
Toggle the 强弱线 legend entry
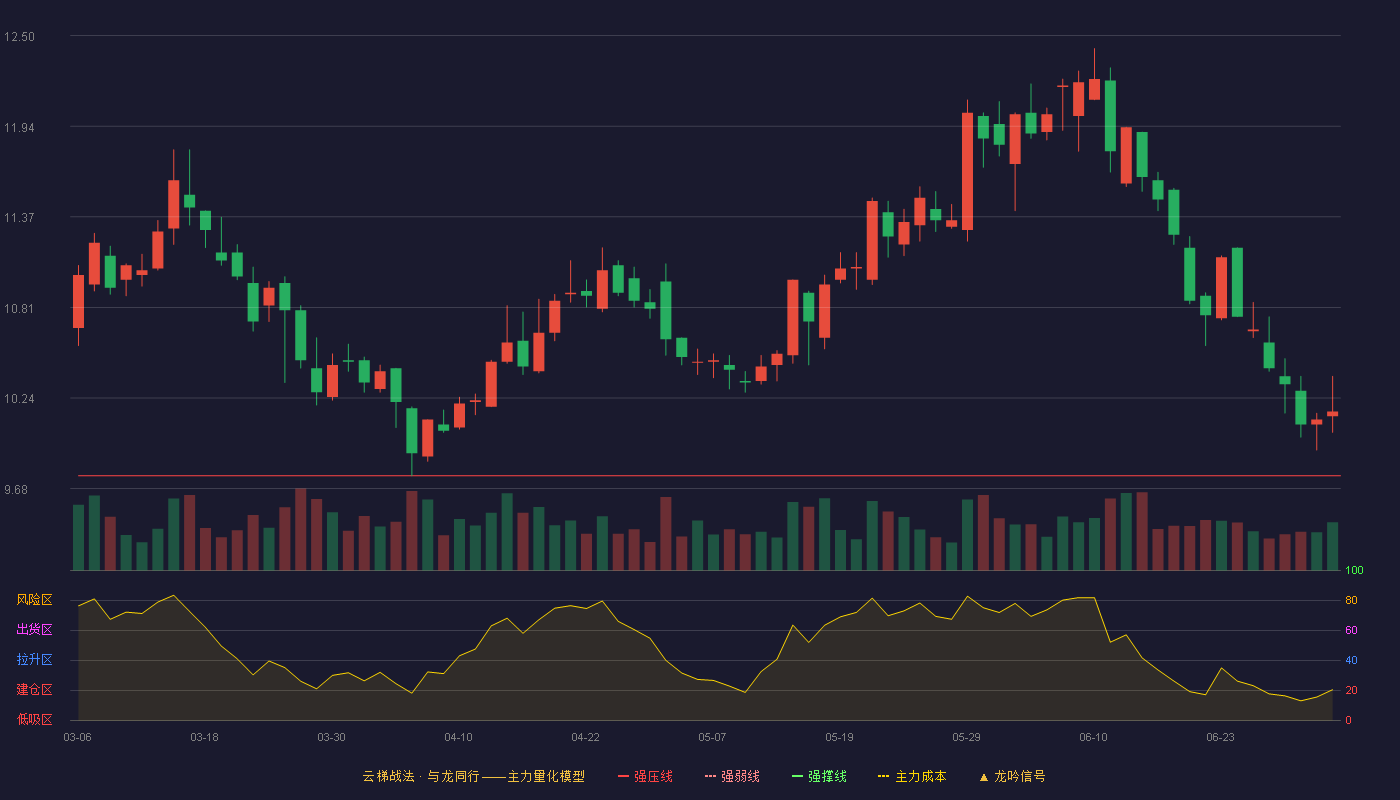(x=732, y=776)
